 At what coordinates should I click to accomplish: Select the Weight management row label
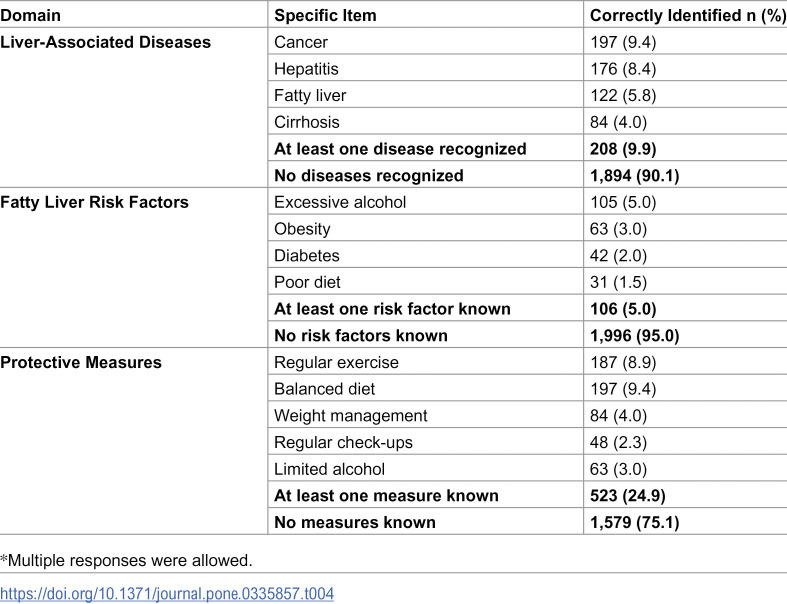350,416
